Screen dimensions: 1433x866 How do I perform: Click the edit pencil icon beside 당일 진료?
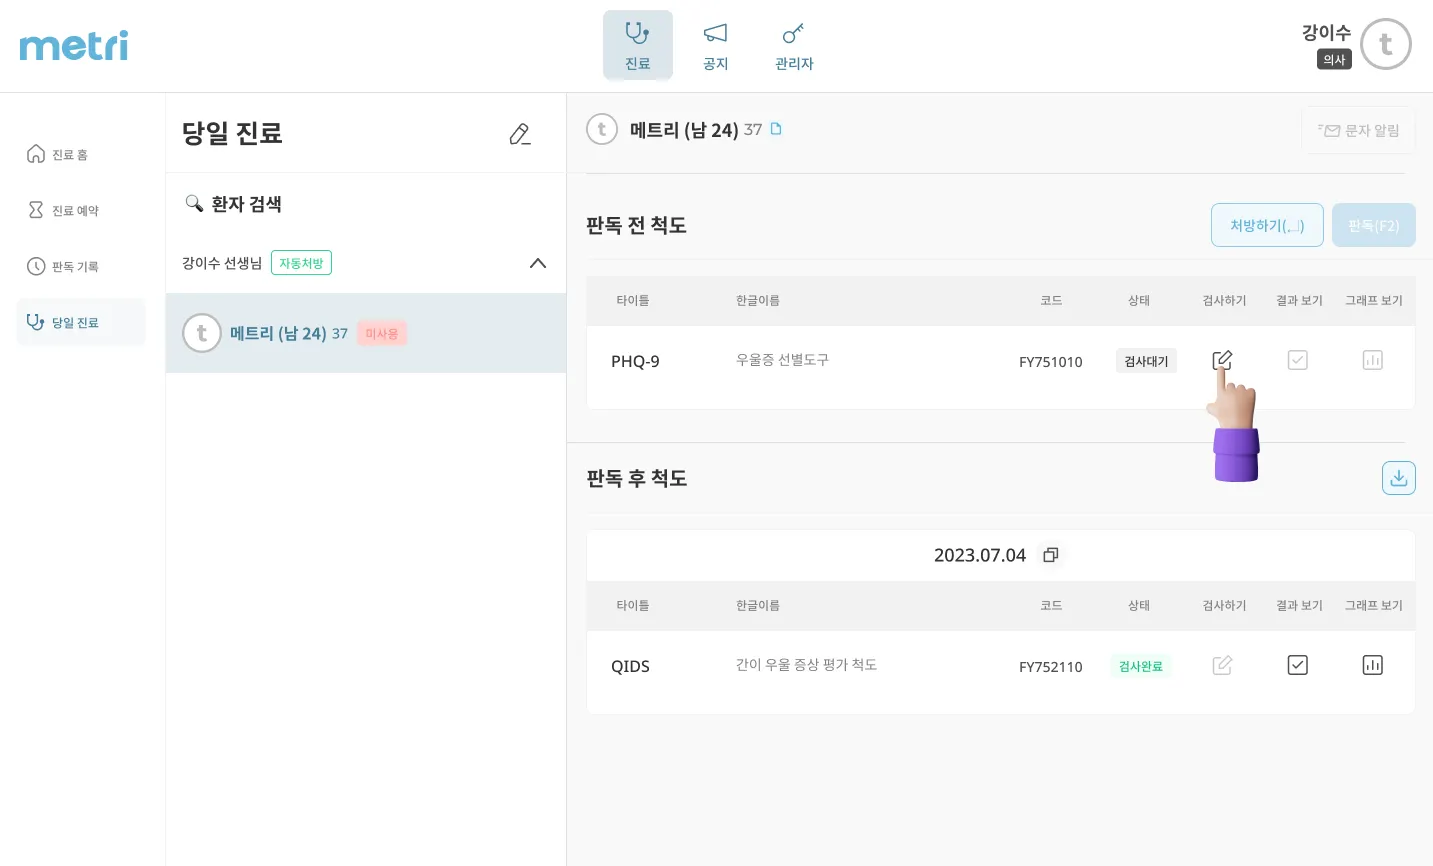click(519, 134)
